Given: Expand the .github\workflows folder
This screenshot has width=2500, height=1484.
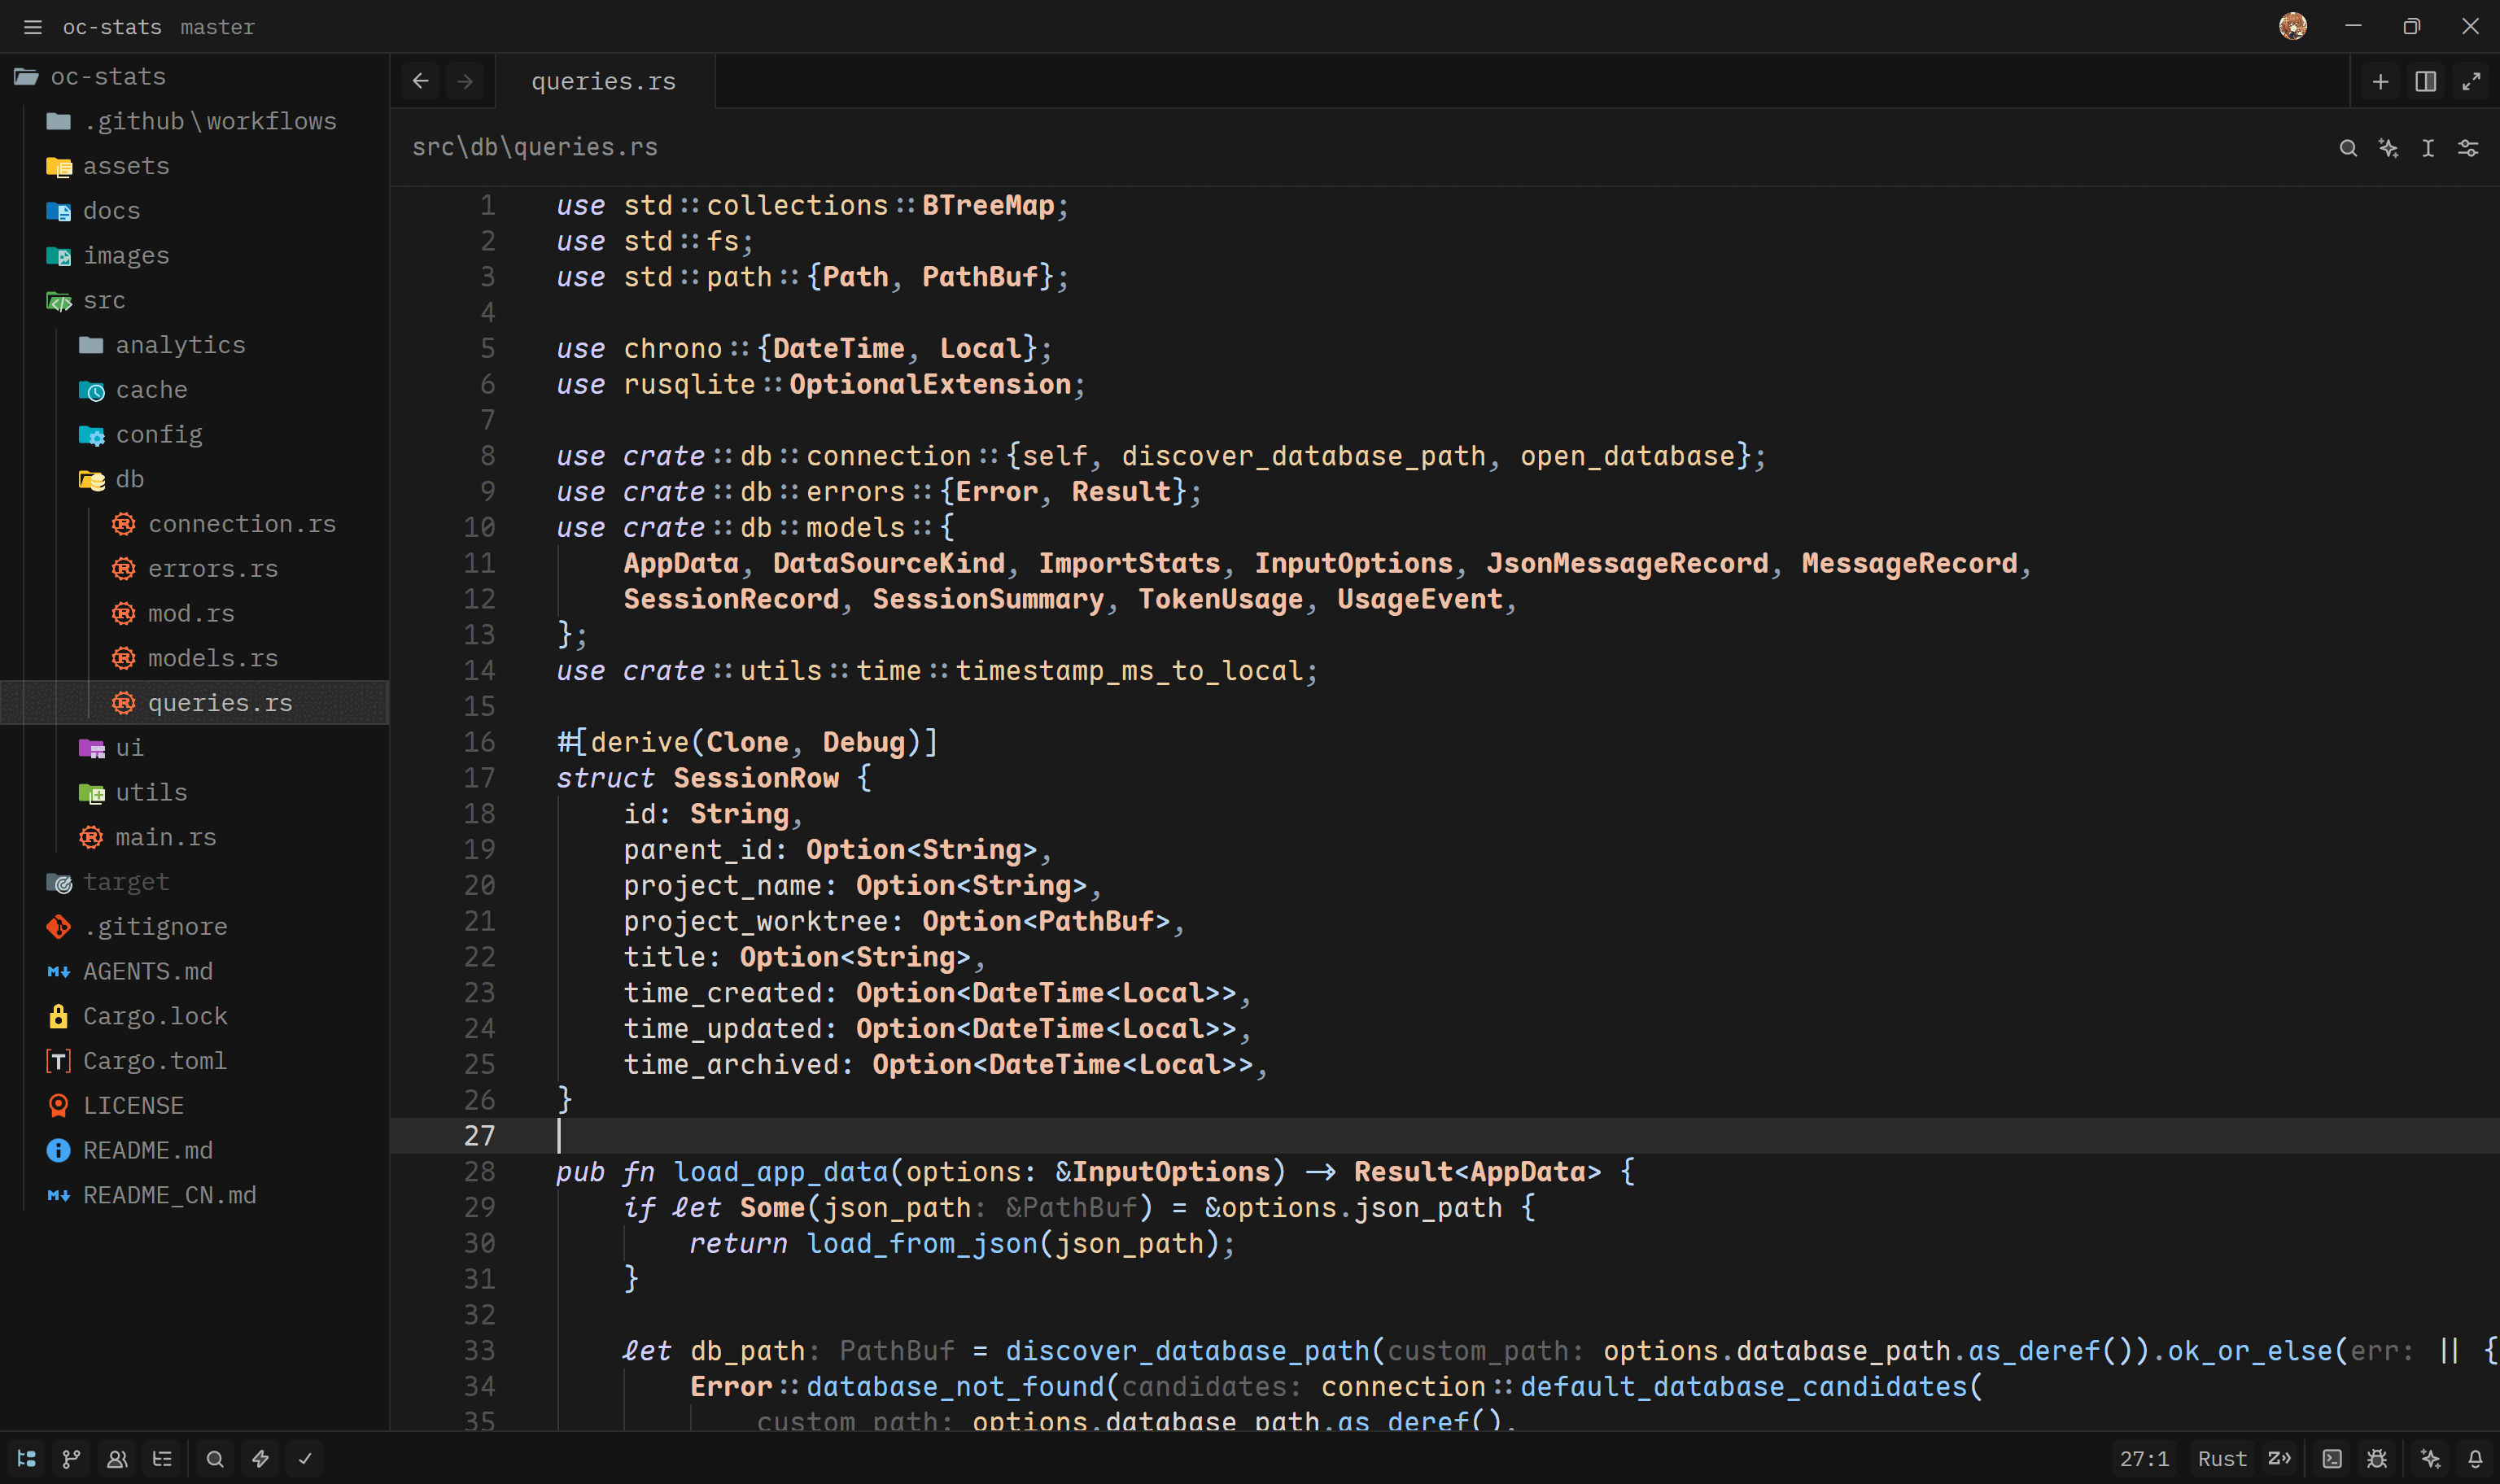Looking at the screenshot, I should 195,121.
